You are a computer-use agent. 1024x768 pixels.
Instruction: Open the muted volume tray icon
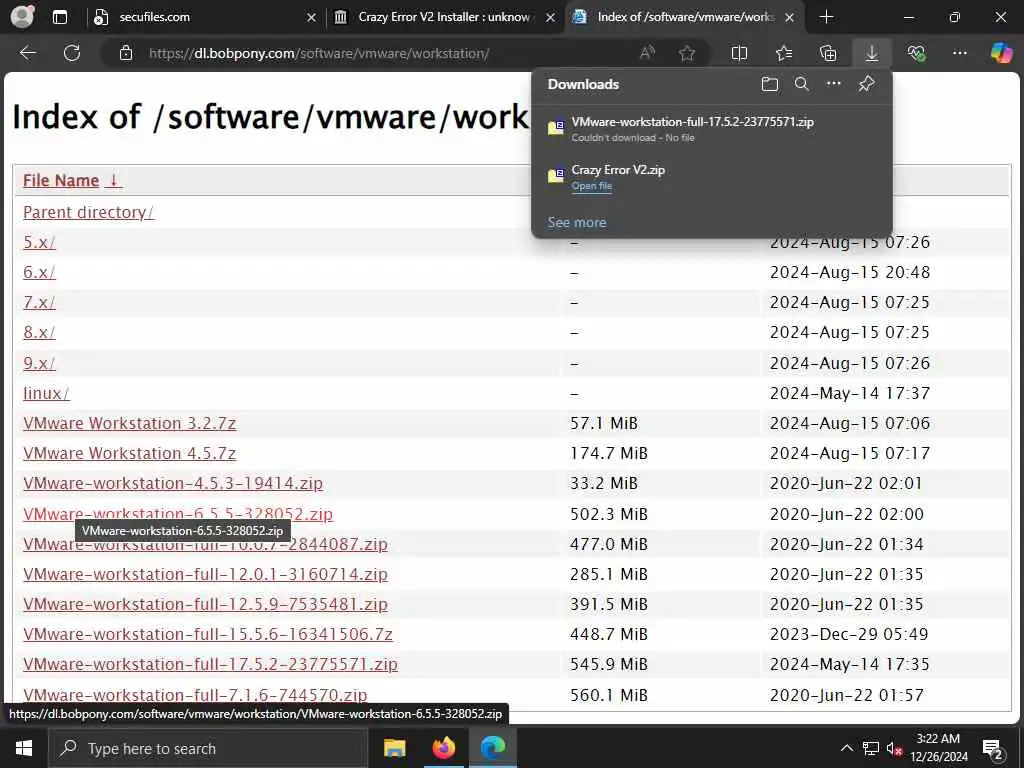[894, 748]
